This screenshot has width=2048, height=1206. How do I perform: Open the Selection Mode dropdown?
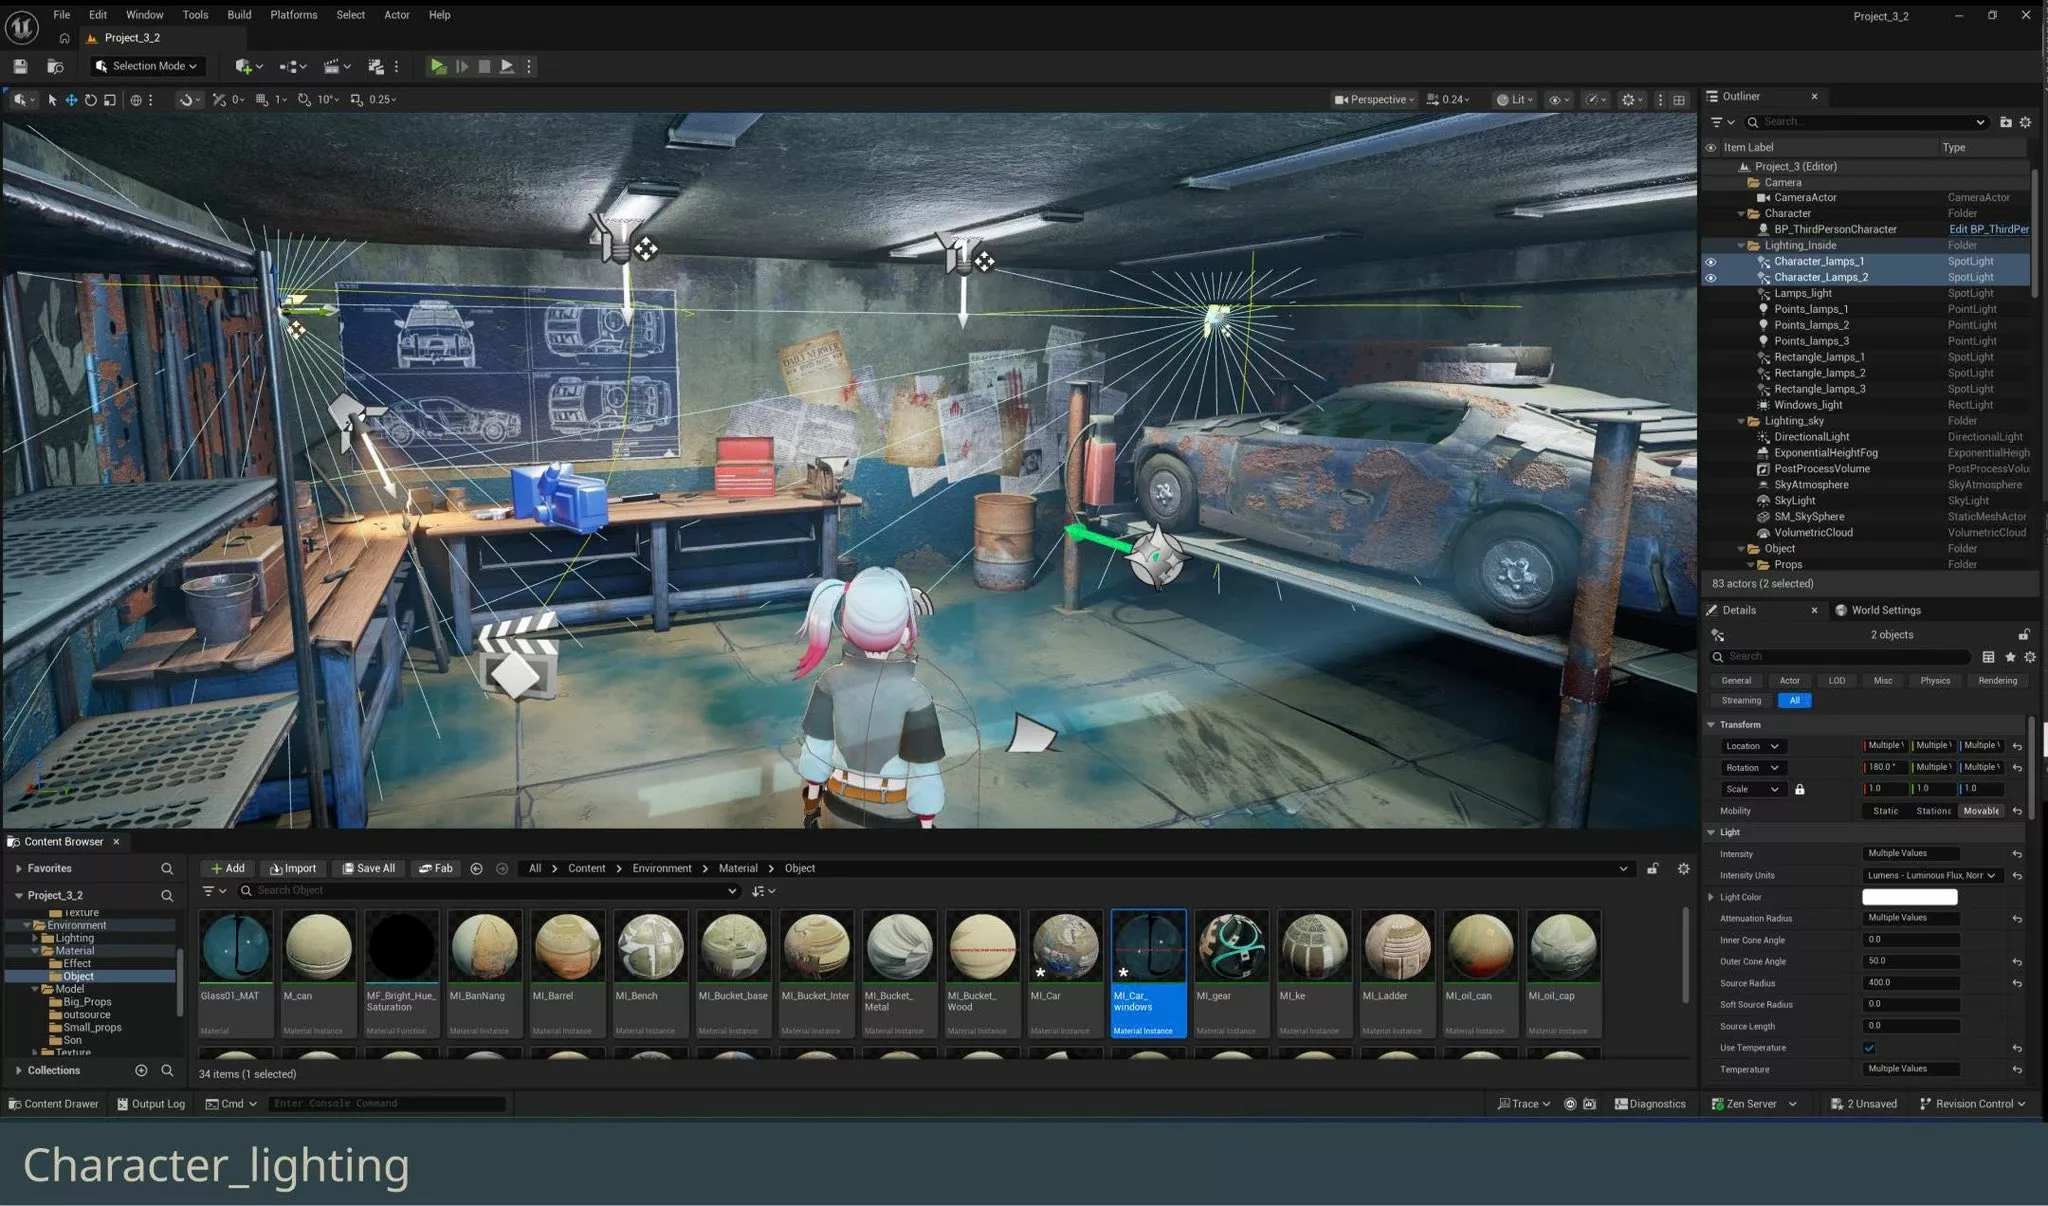tap(148, 66)
